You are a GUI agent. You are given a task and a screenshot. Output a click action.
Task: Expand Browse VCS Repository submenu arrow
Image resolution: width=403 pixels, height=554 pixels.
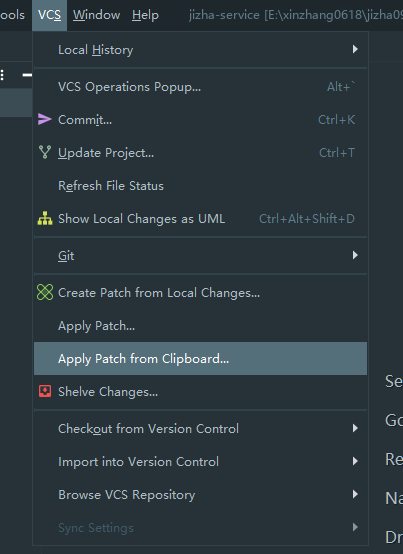[x=355, y=494]
